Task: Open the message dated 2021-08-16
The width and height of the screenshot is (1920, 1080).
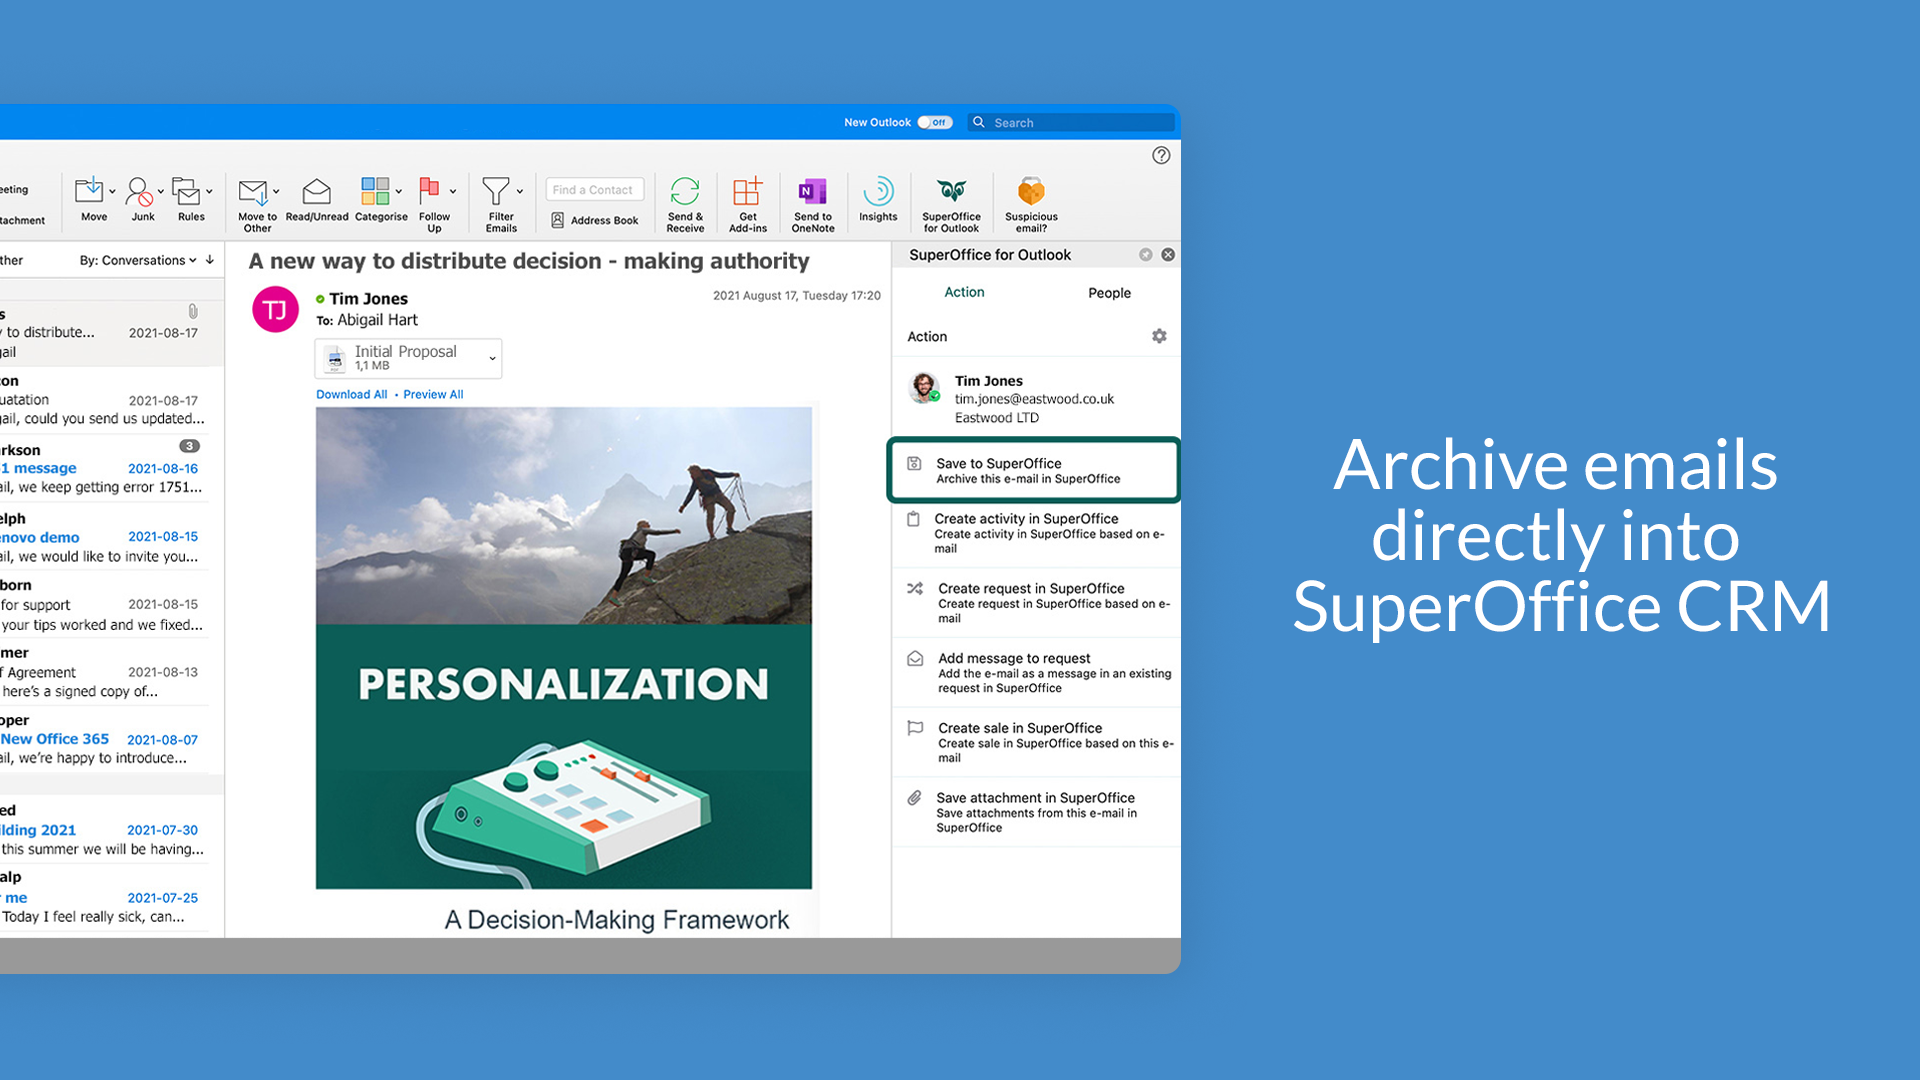Action: coord(105,468)
